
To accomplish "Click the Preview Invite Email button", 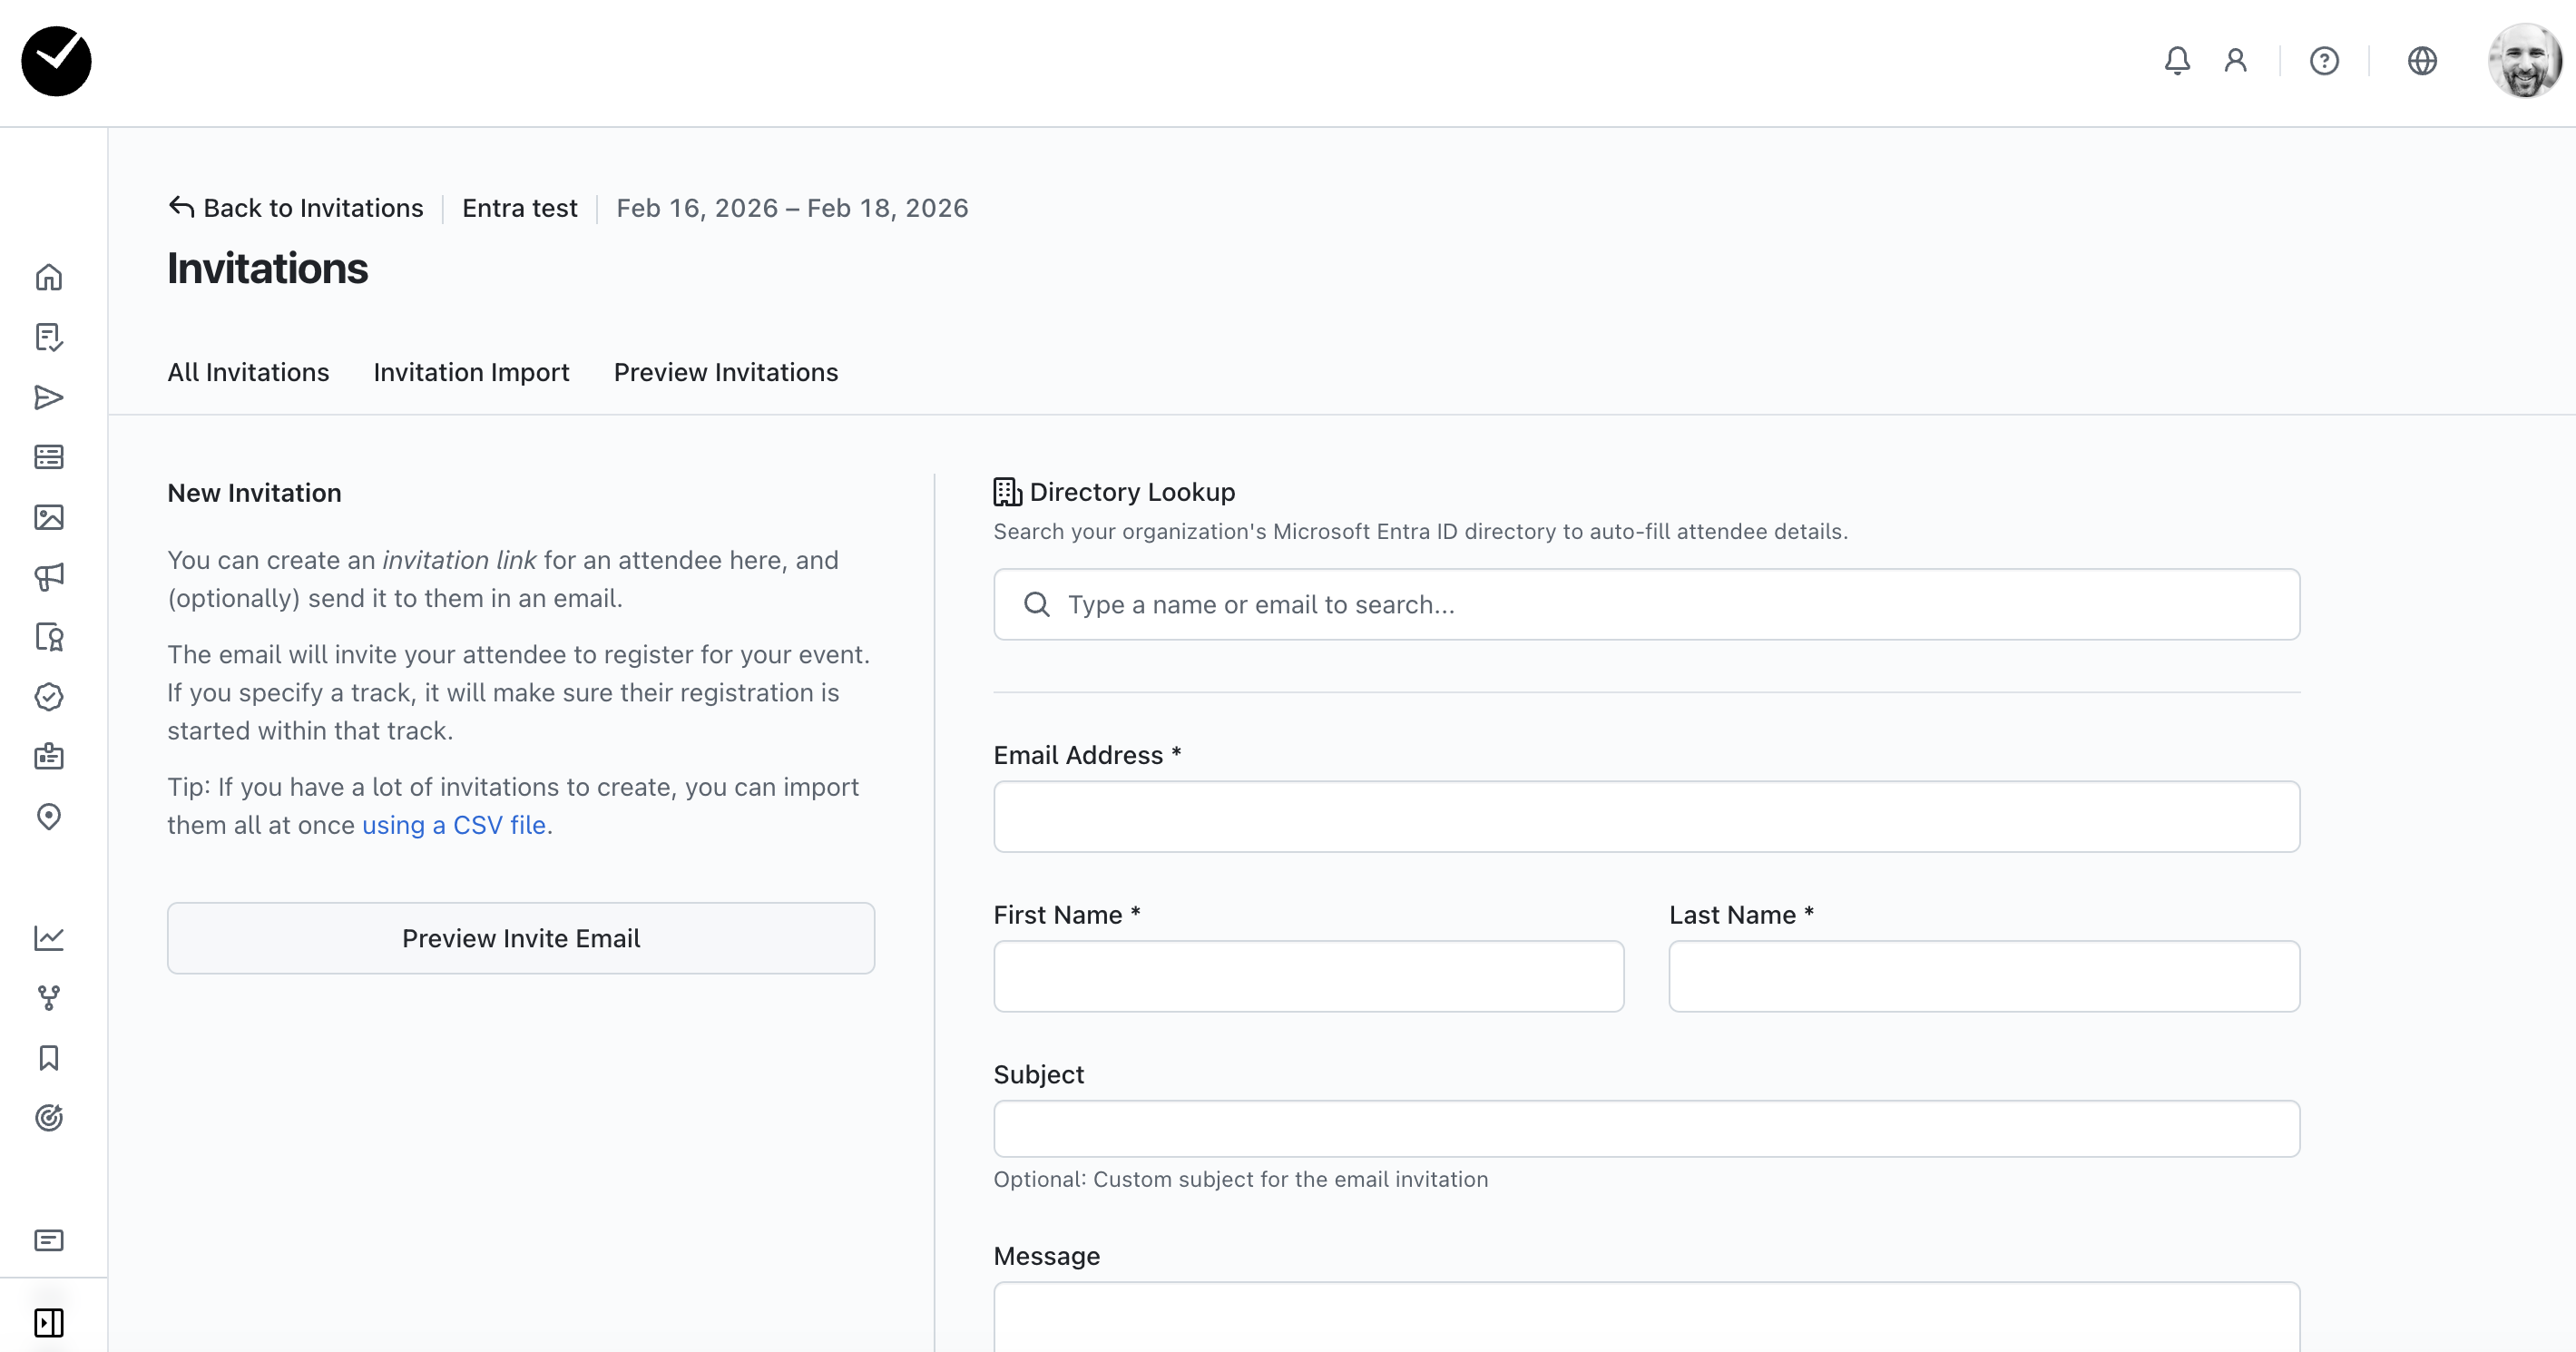I will pos(521,938).
